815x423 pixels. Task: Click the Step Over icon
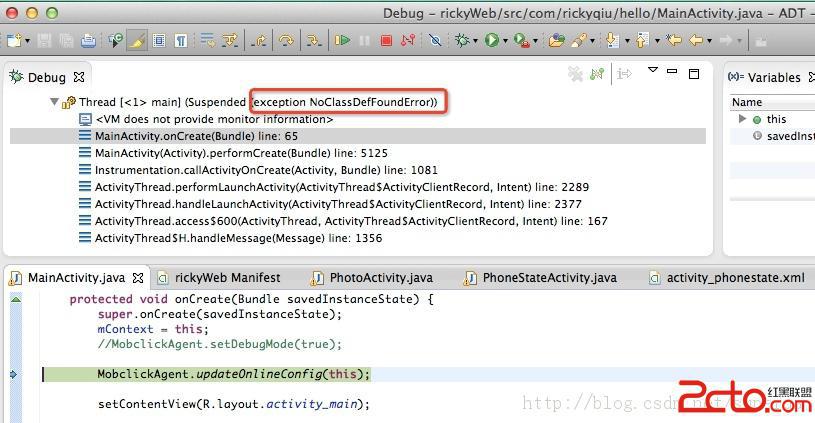[x=286, y=40]
